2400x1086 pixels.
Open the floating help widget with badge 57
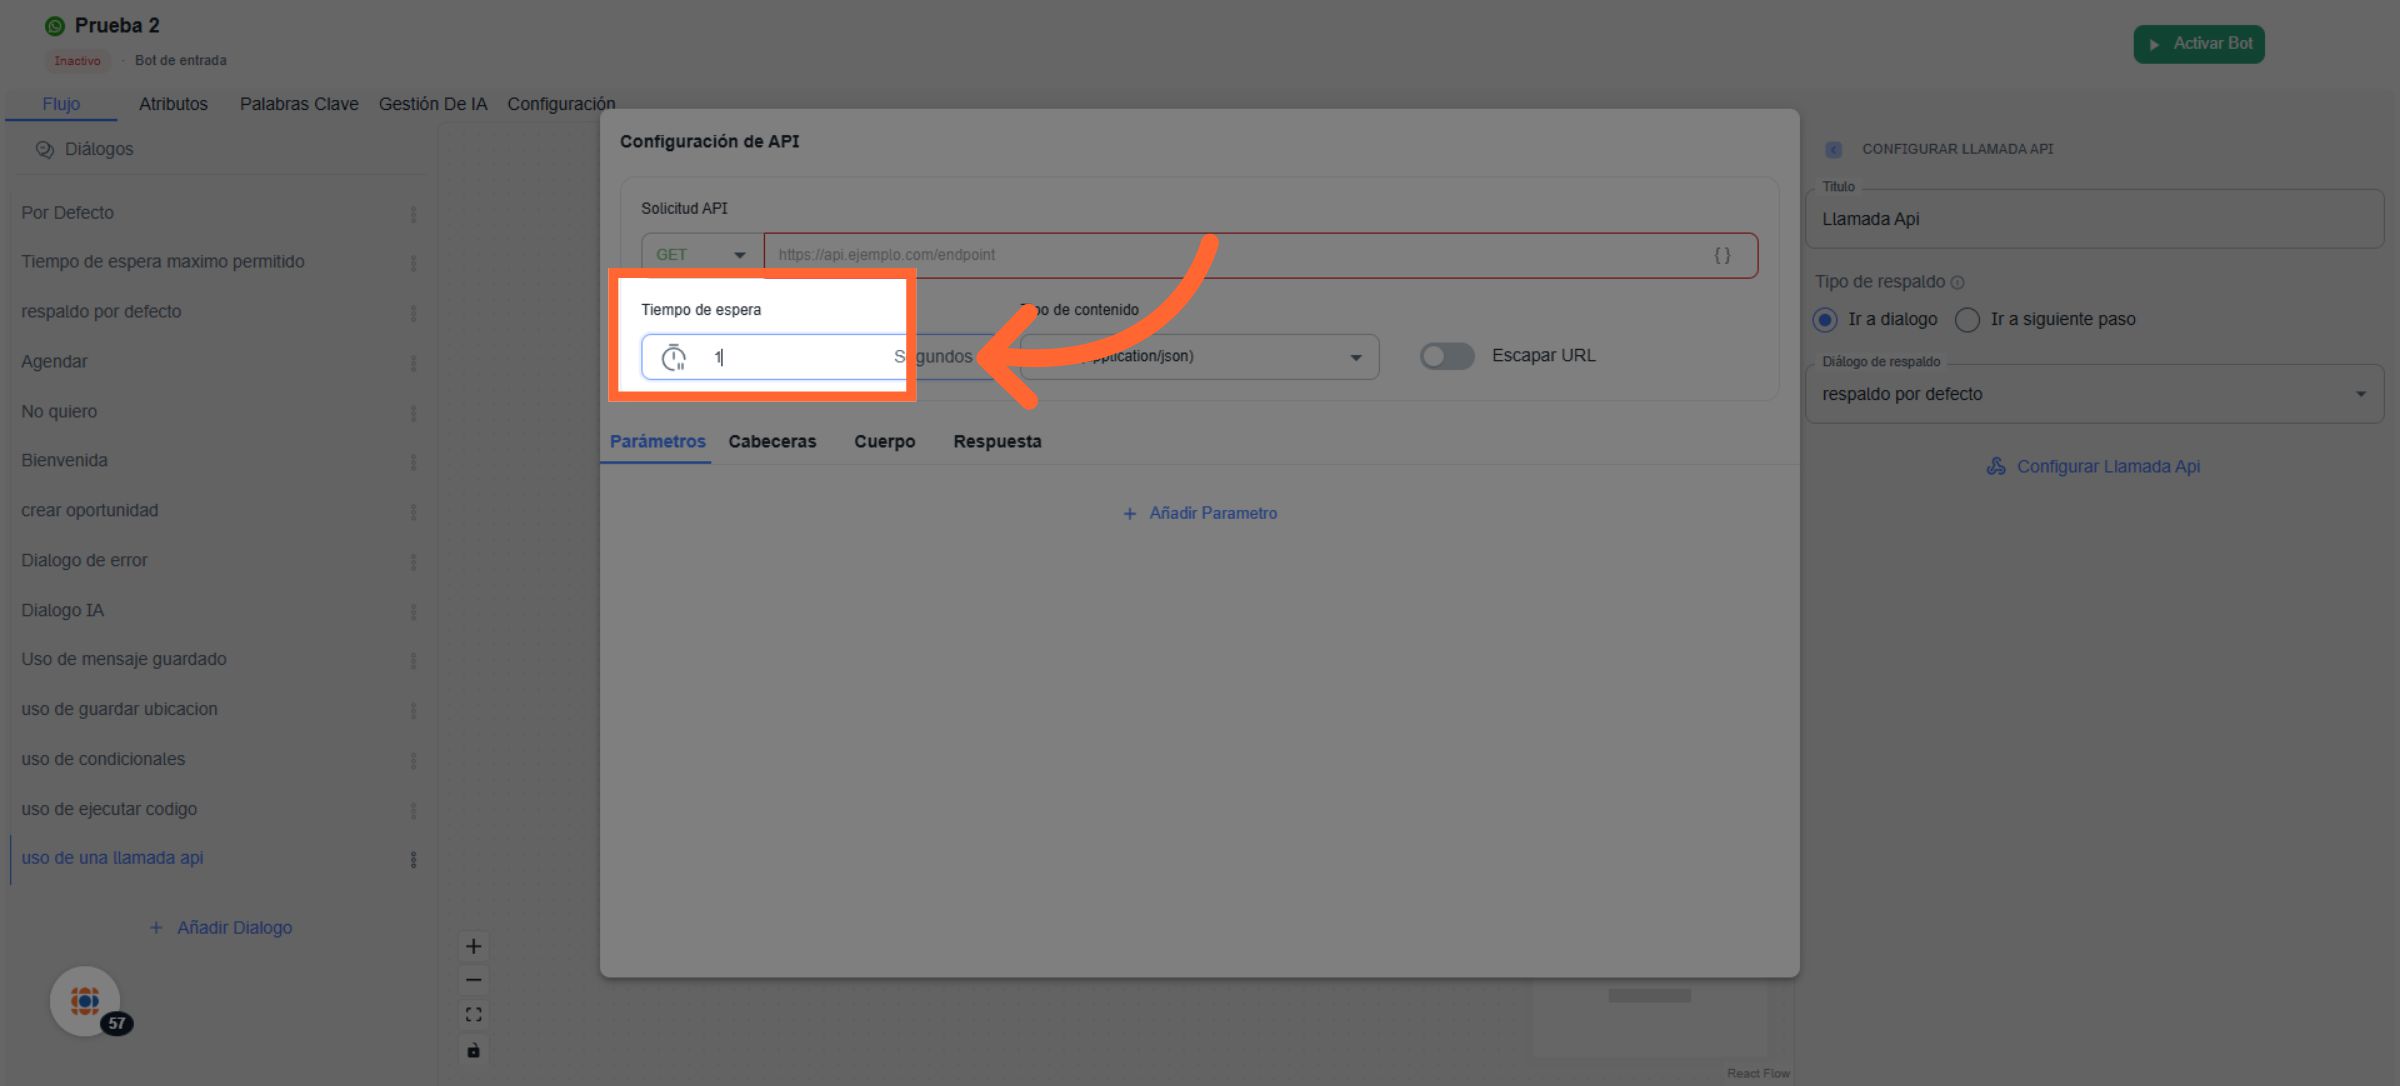pyautogui.click(x=86, y=1000)
